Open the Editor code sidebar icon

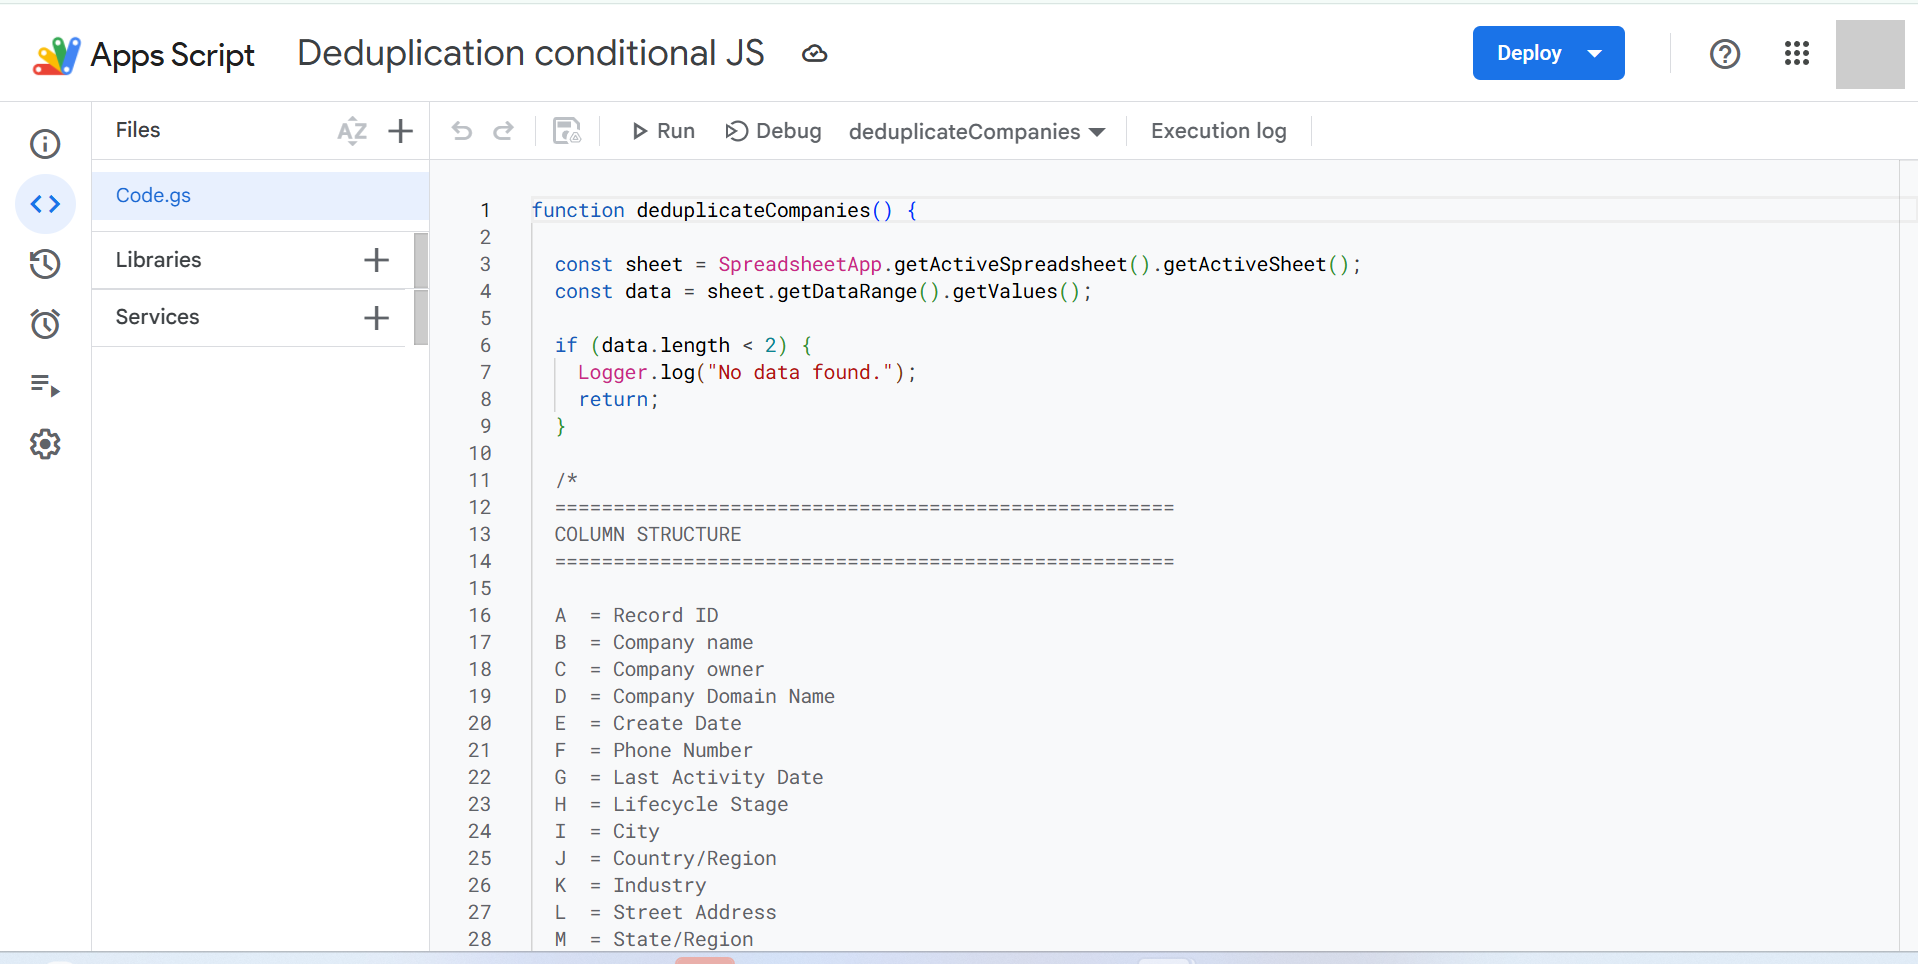point(45,204)
